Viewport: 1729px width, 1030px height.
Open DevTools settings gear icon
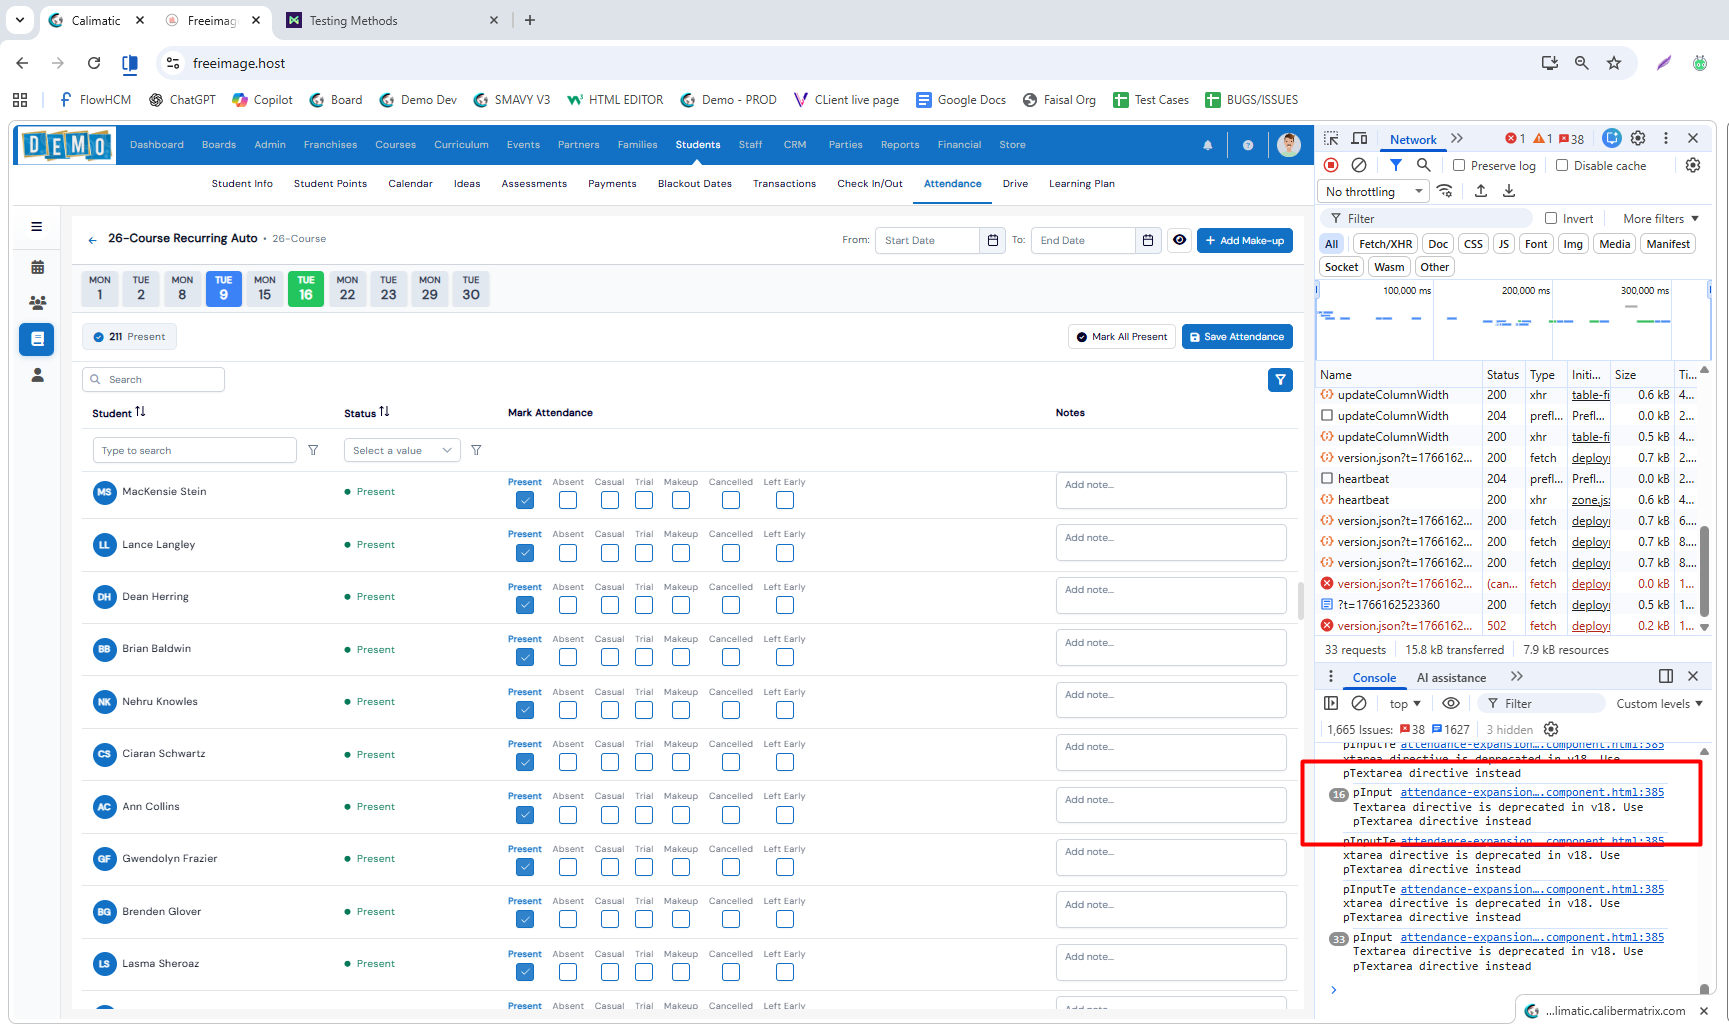[1638, 139]
